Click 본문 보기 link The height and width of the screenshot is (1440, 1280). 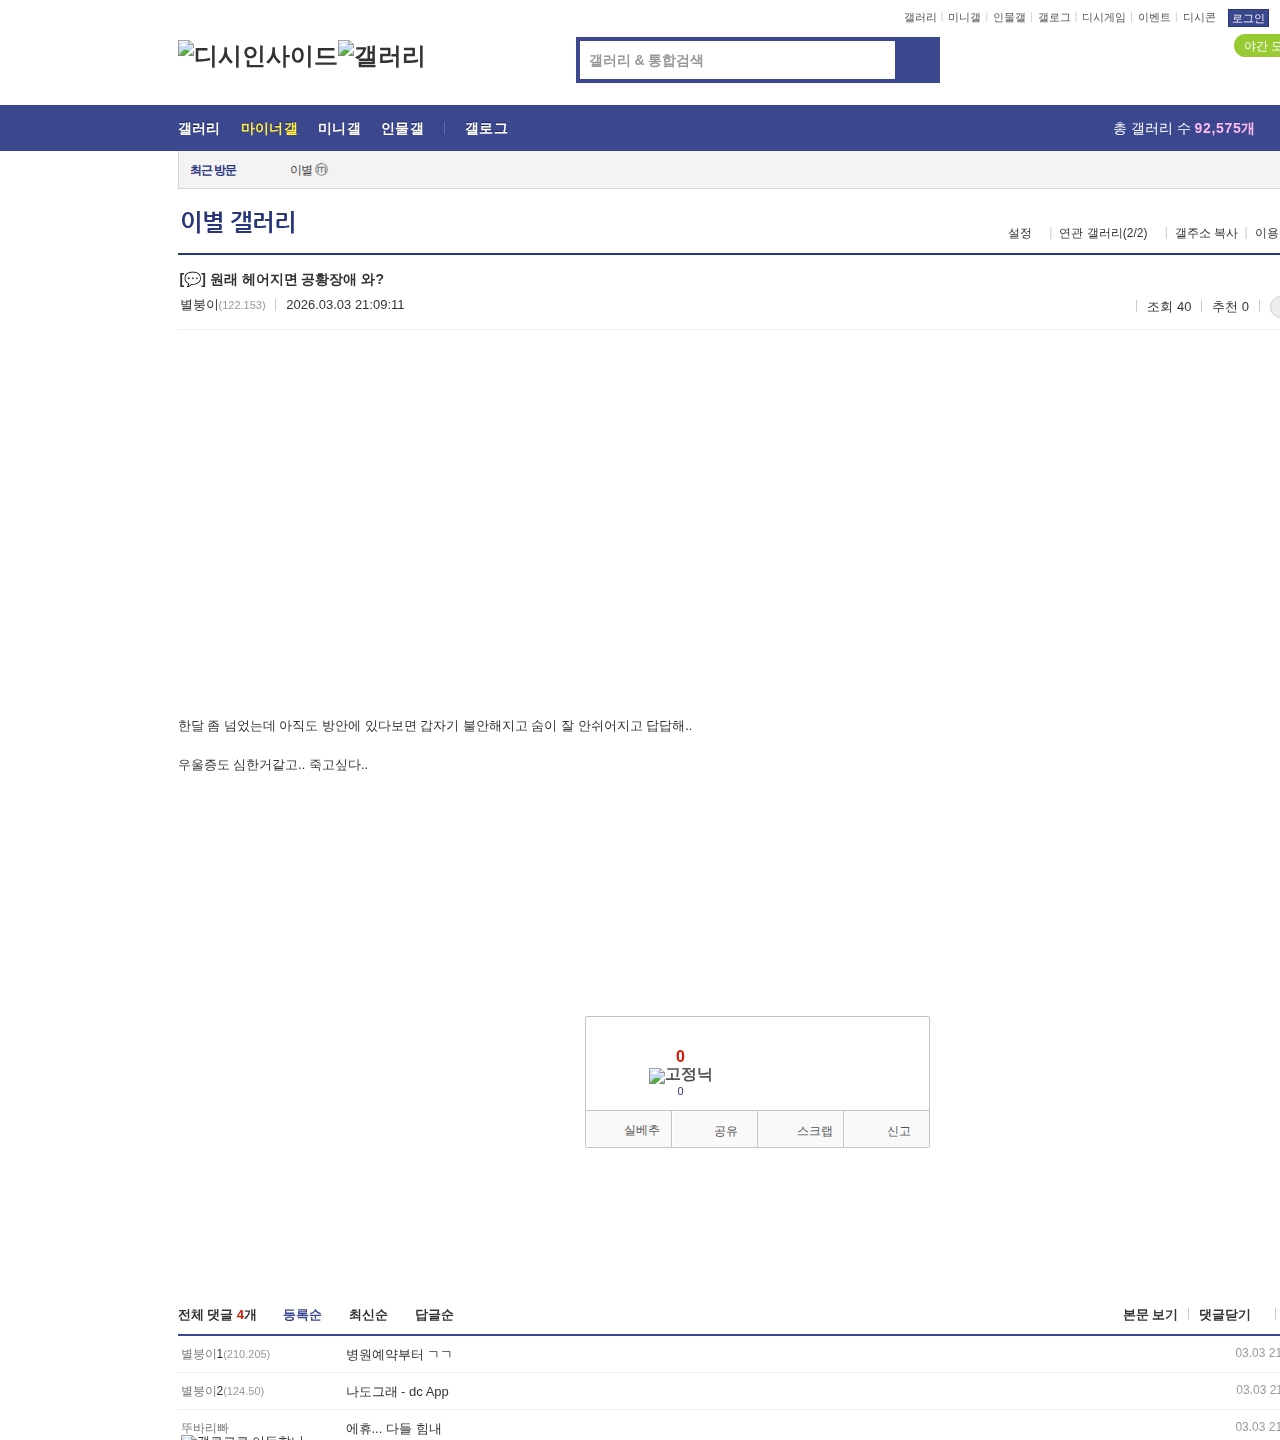click(1150, 1315)
